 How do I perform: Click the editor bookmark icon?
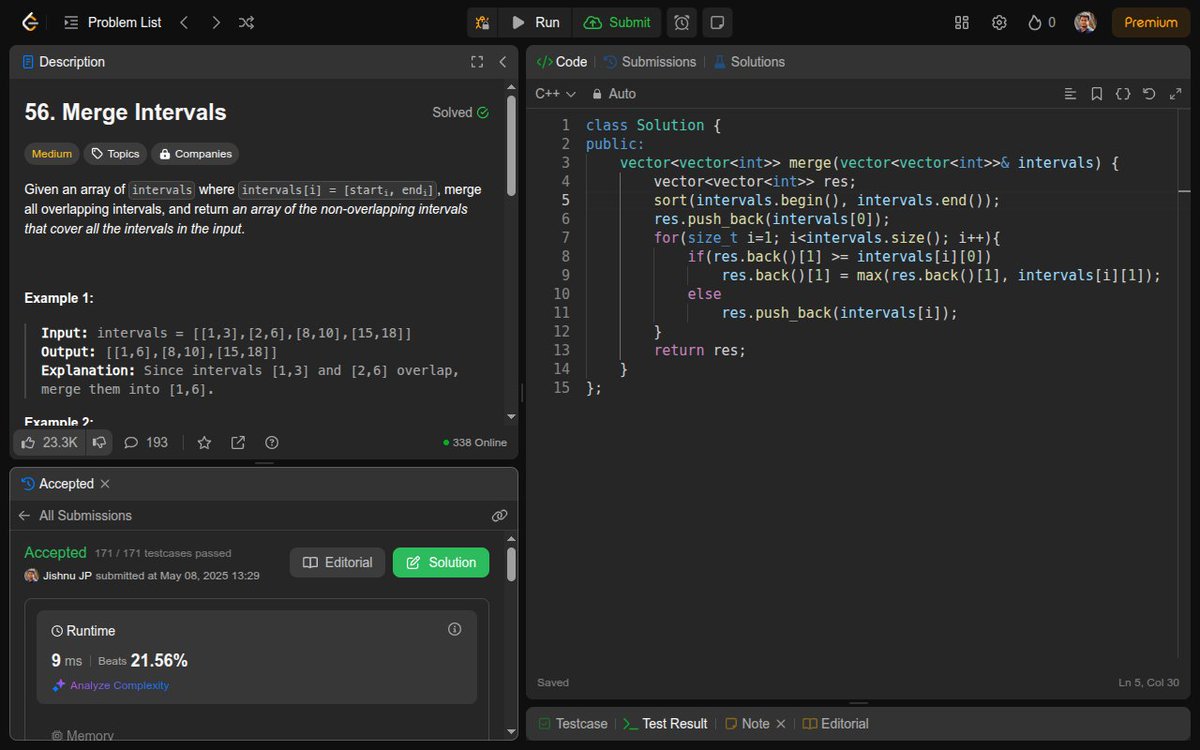coord(1097,94)
